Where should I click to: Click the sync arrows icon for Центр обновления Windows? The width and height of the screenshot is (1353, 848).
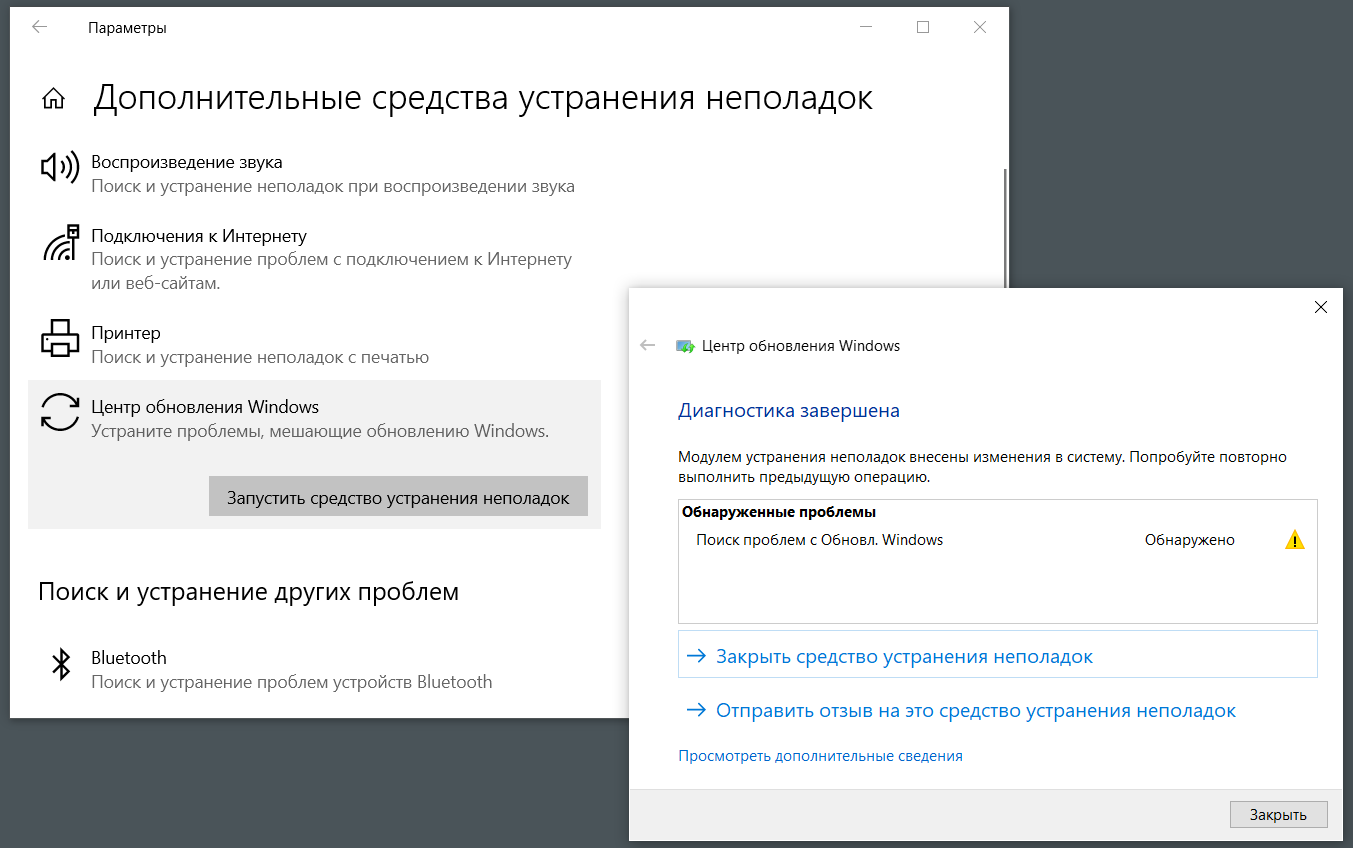pyautogui.click(x=59, y=412)
